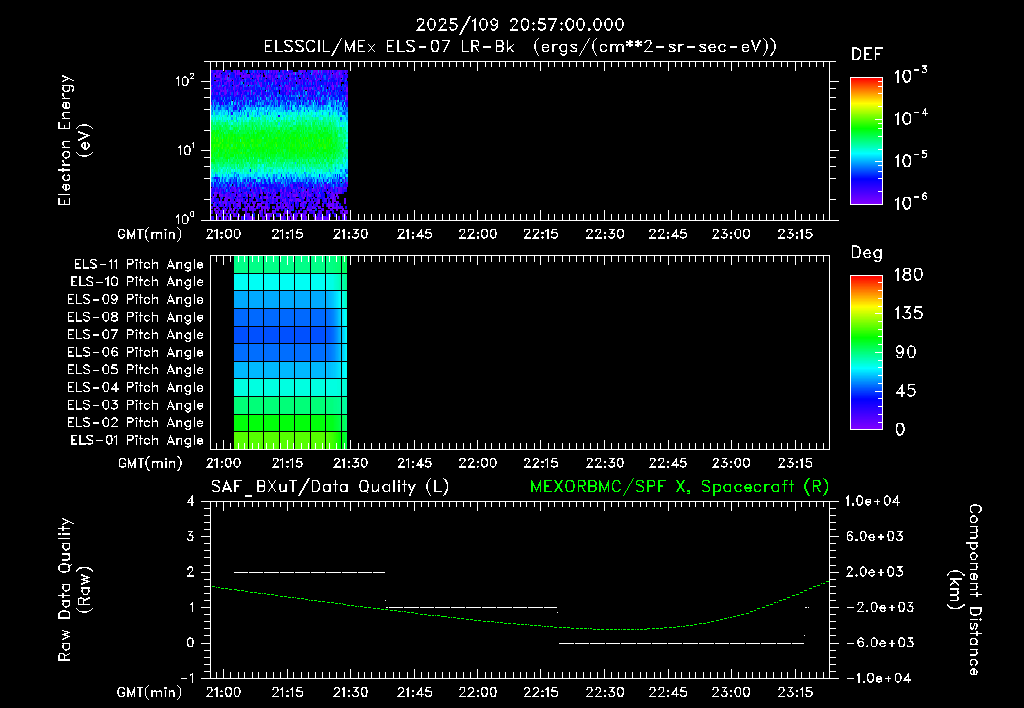The height and width of the screenshot is (708, 1024).
Task: Select the "ELS-07 Pitch Angle" row label
Action: (135, 334)
